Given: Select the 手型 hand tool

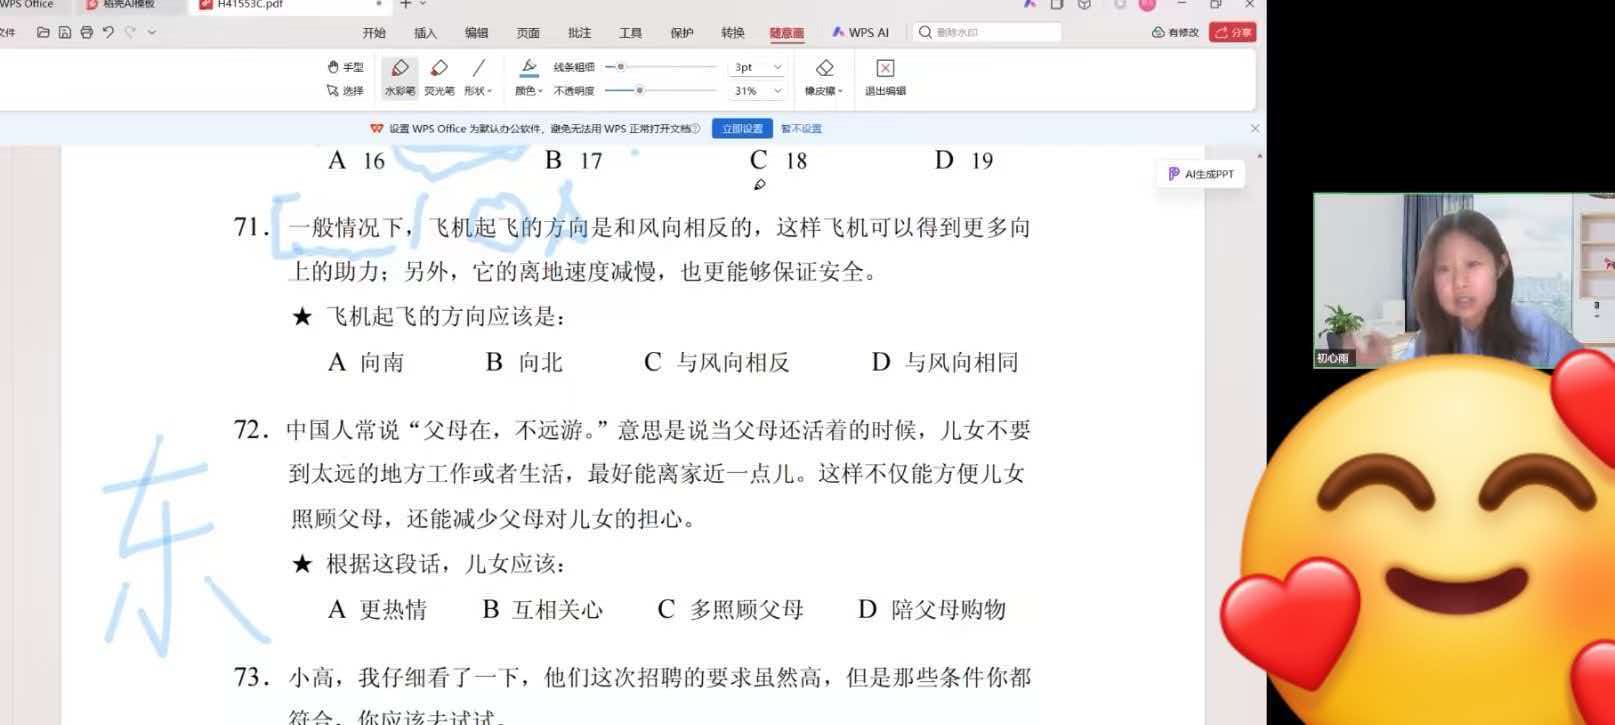Looking at the screenshot, I should (x=345, y=67).
